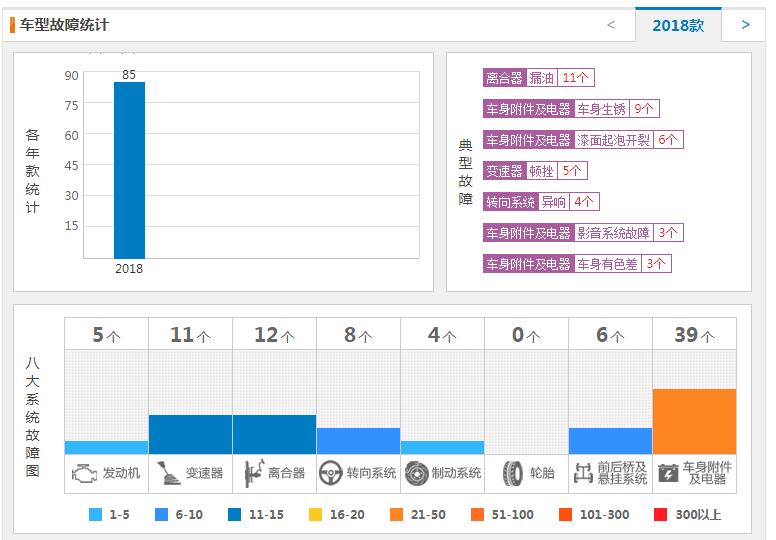Image resolution: width=776 pixels, height=540 pixels.
Task: Click the 85 value label above bar
Action: click(x=129, y=75)
